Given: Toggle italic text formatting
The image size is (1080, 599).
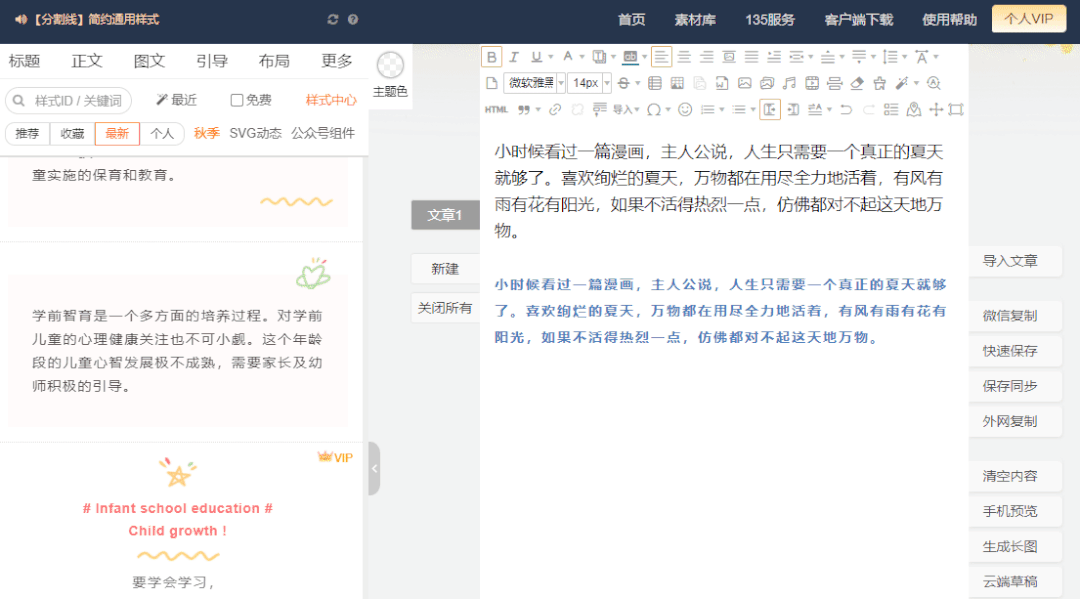Looking at the screenshot, I should (514, 57).
